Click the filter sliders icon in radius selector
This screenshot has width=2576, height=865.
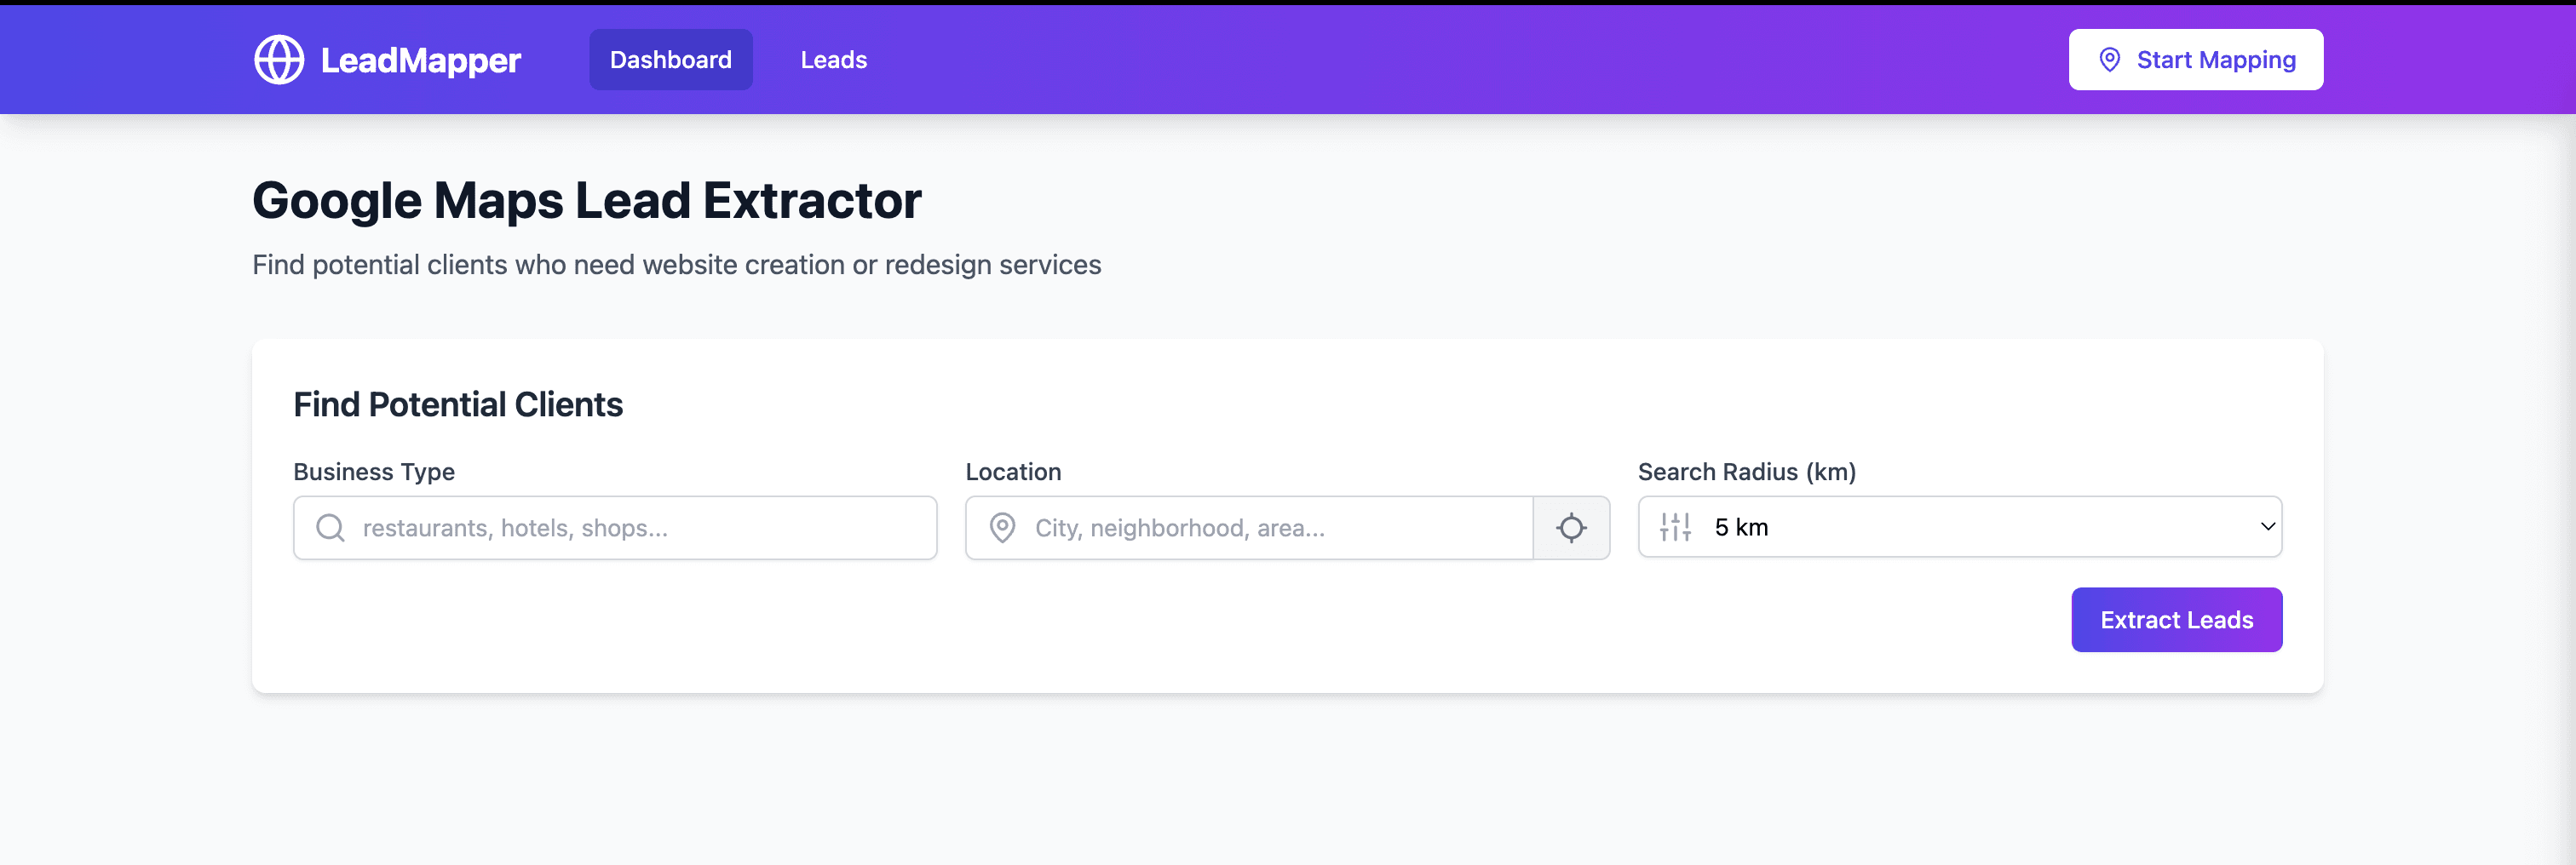(x=1675, y=526)
